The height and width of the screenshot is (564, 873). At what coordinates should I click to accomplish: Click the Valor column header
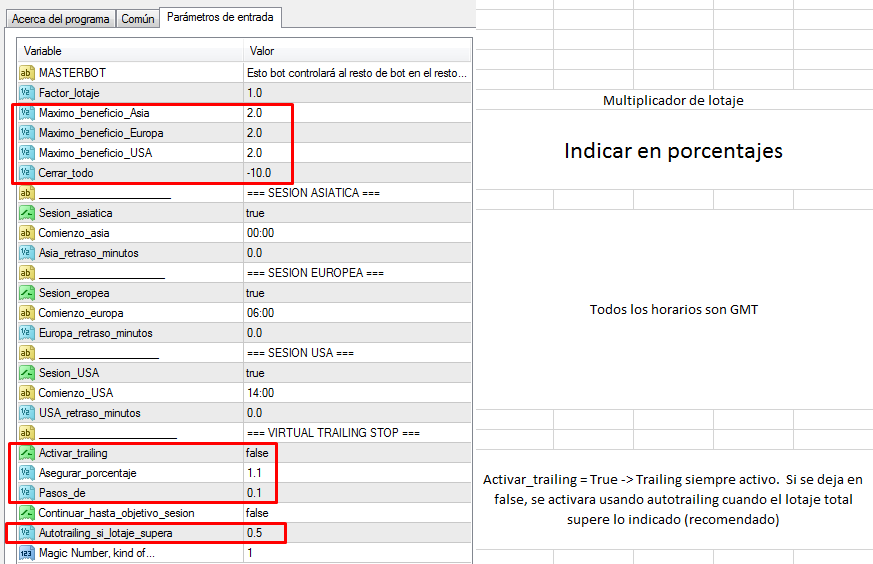click(x=355, y=51)
